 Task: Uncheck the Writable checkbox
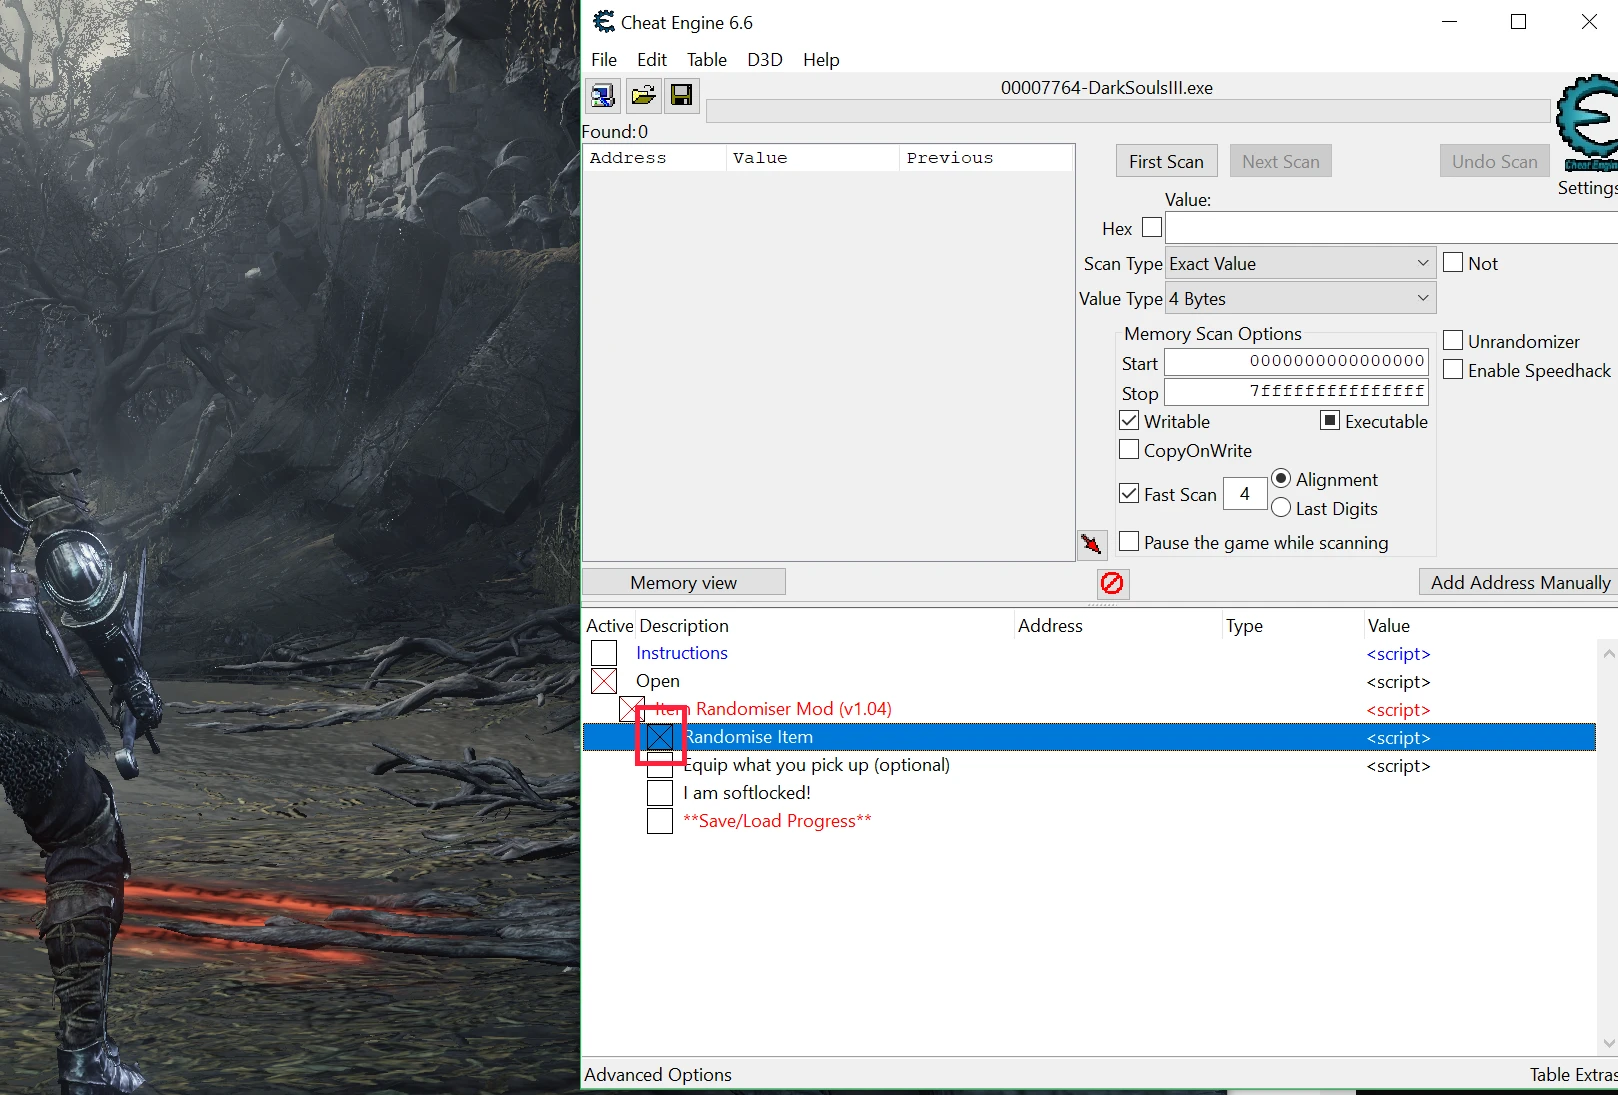(1129, 421)
